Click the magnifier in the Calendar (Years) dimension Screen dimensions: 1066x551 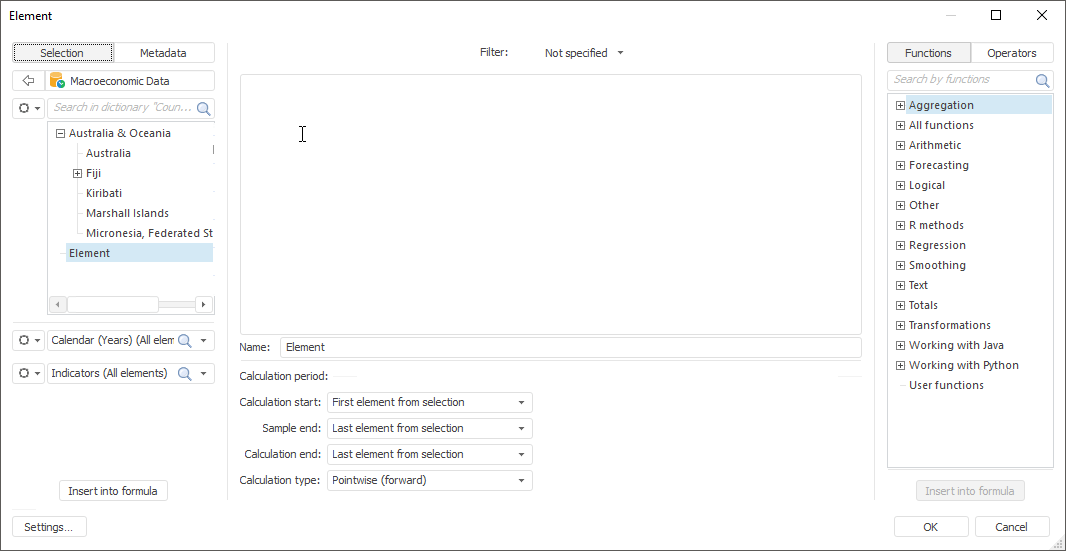click(184, 340)
